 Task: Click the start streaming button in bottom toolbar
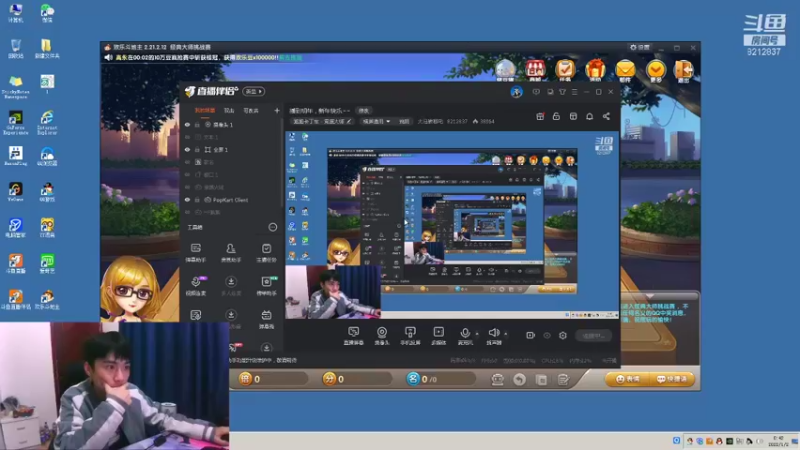coord(593,336)
